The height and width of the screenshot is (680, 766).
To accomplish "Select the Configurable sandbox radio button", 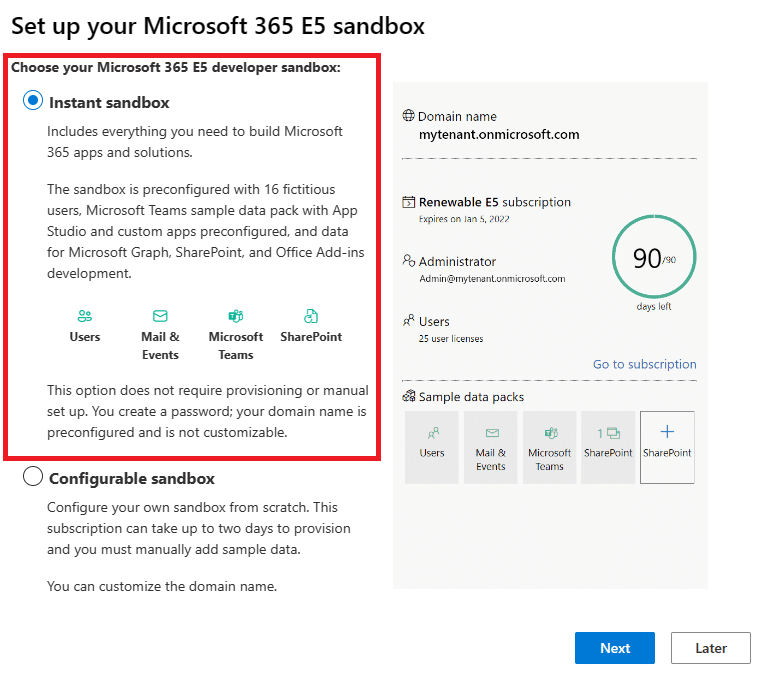I will click(x=33, y=477).
